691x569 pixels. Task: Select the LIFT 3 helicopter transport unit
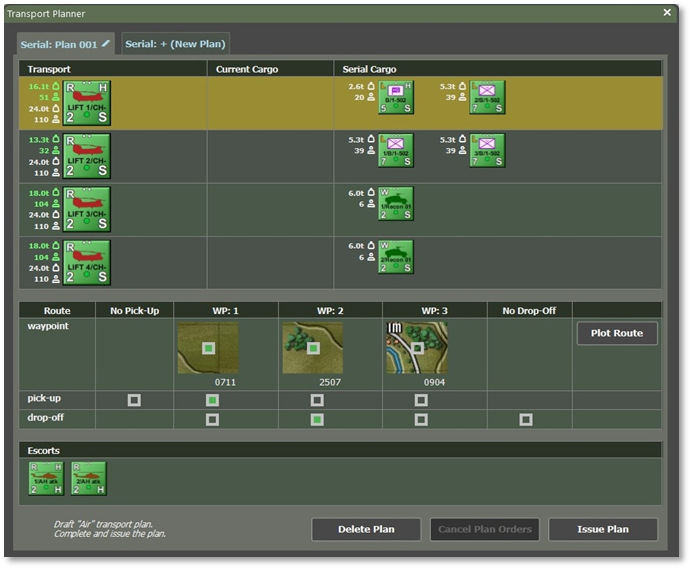coord(87,209)
